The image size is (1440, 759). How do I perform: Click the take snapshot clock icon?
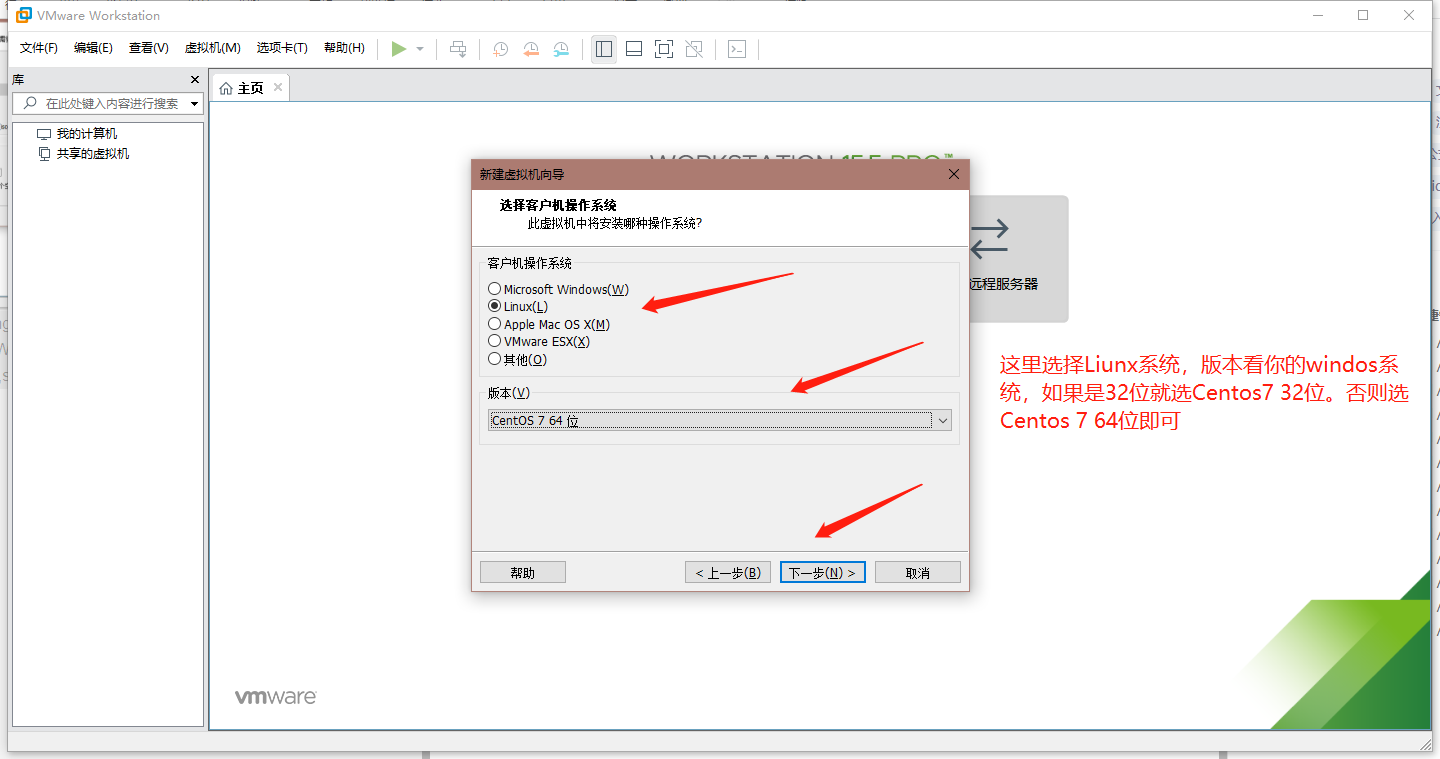[x=501, y=49]
